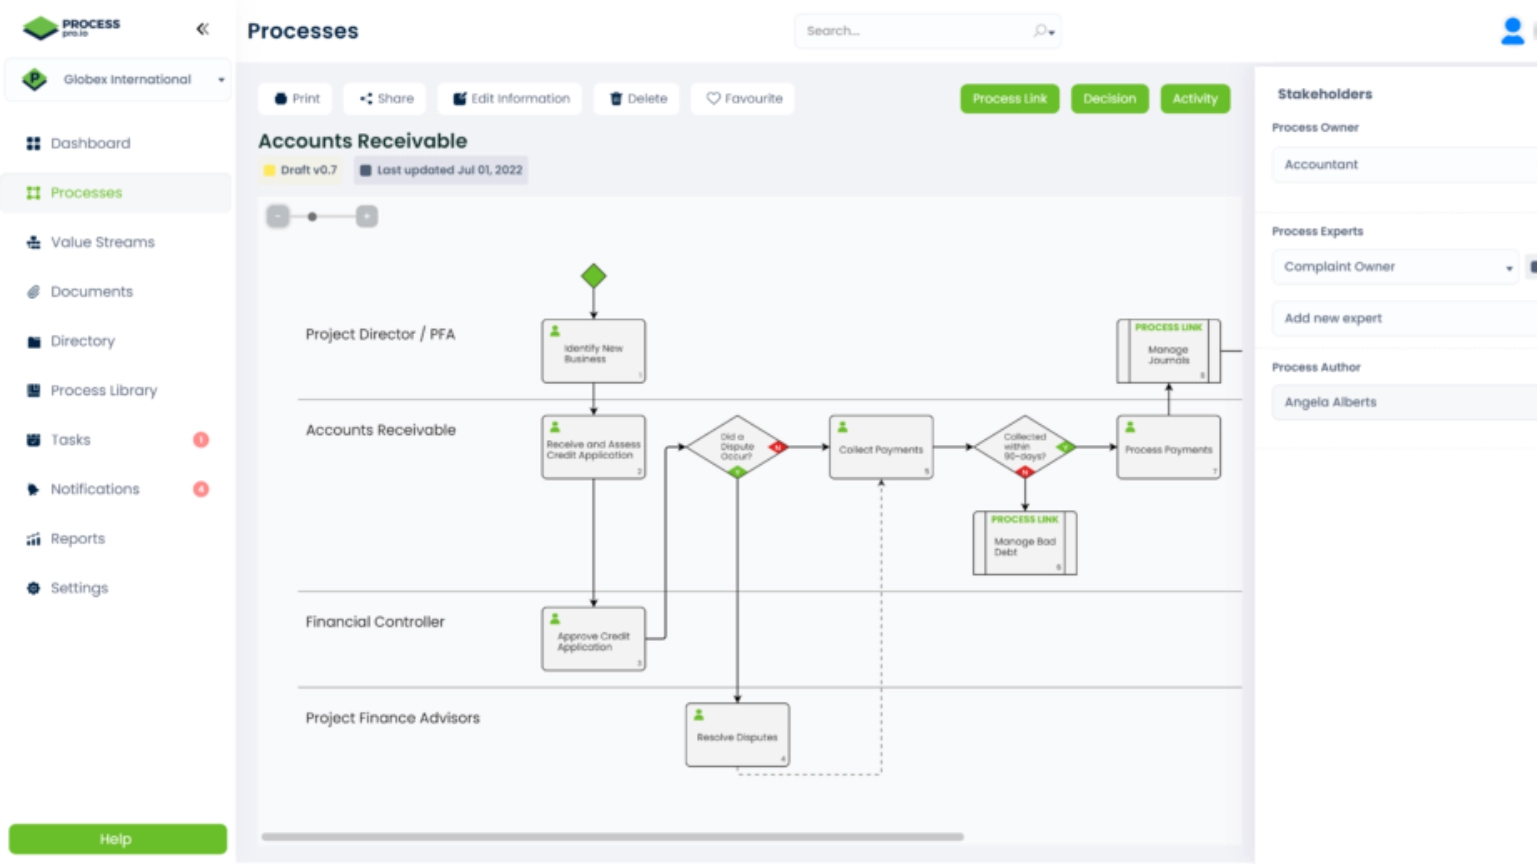1537x864 pixels.
Task: Click the Delete button
Action: click(x=638, y=98)
